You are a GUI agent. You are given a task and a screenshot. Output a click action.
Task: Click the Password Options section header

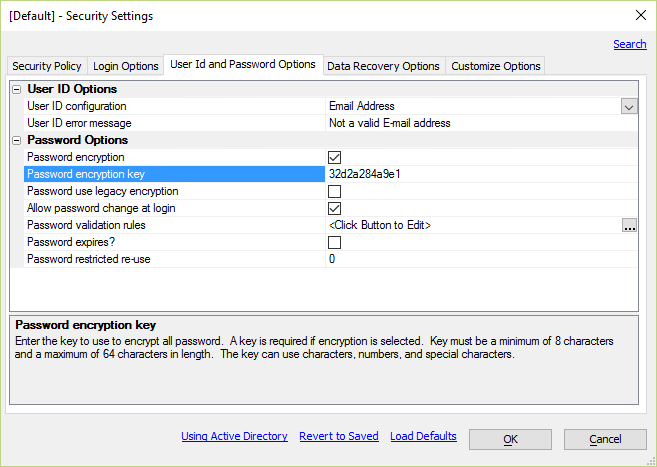[x=78, y=140]
